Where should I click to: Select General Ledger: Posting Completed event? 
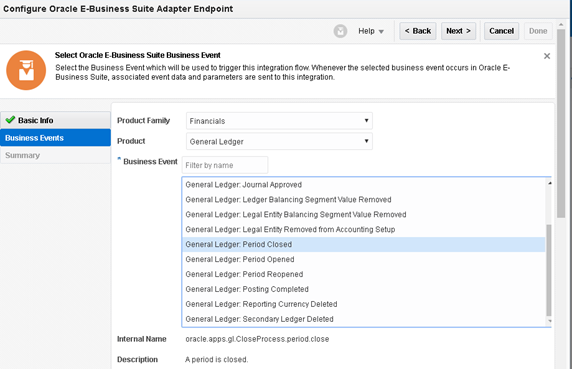pyautogui.click(x=363, y=290)
